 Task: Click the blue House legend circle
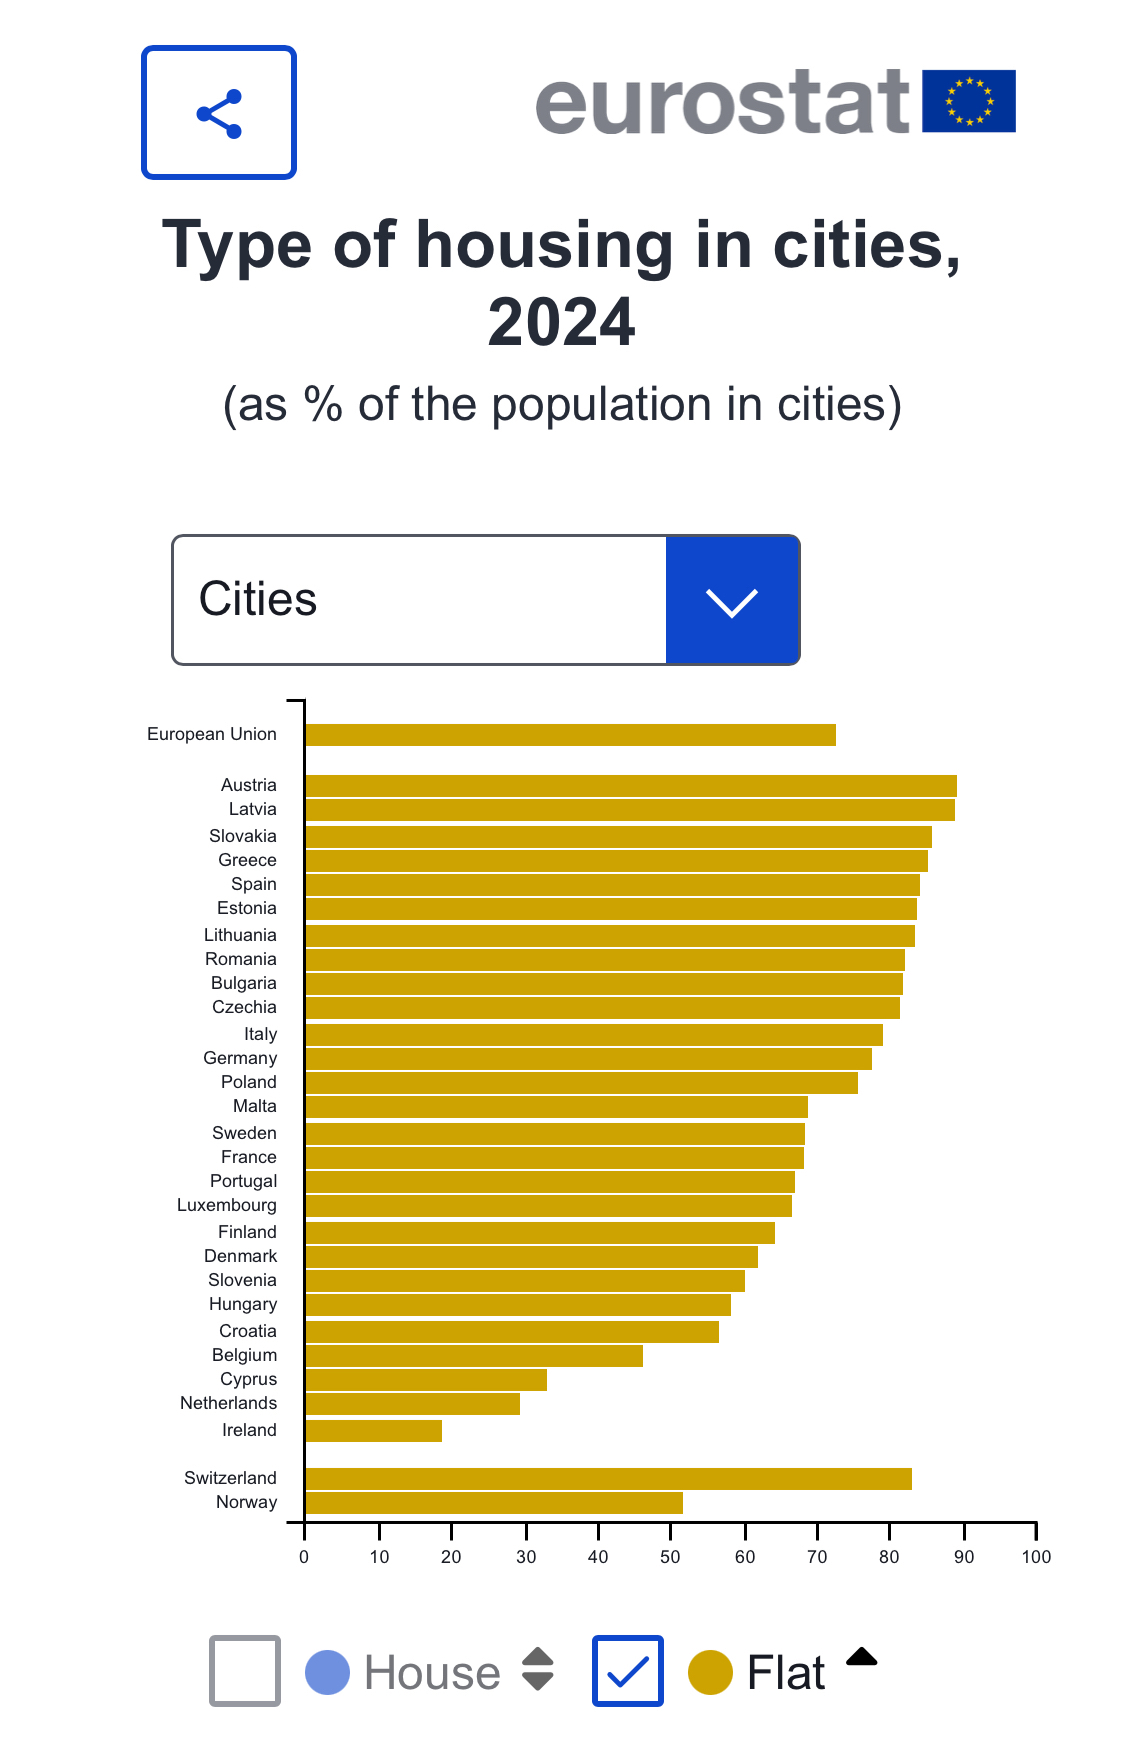[x=327, y=1672]
